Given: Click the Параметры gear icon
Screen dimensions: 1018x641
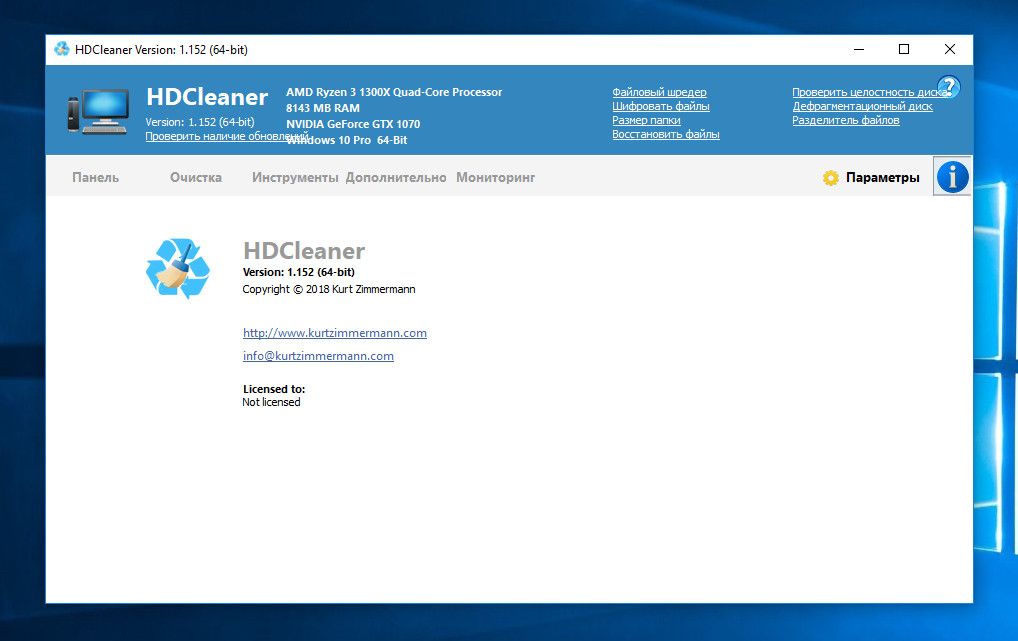Looking at the screenshot, I should 831,178.
